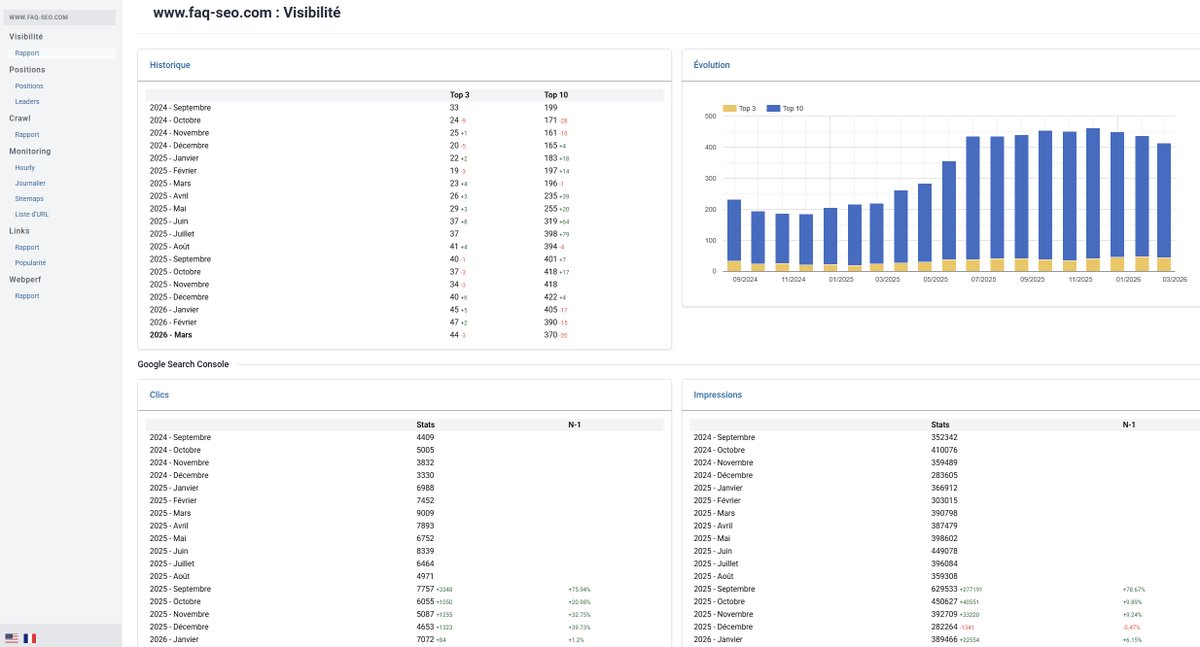This screenshot has height=647, width=1200.
Task: Click the 07/2025 bar in Évolution chart
Action: point(972,204)
